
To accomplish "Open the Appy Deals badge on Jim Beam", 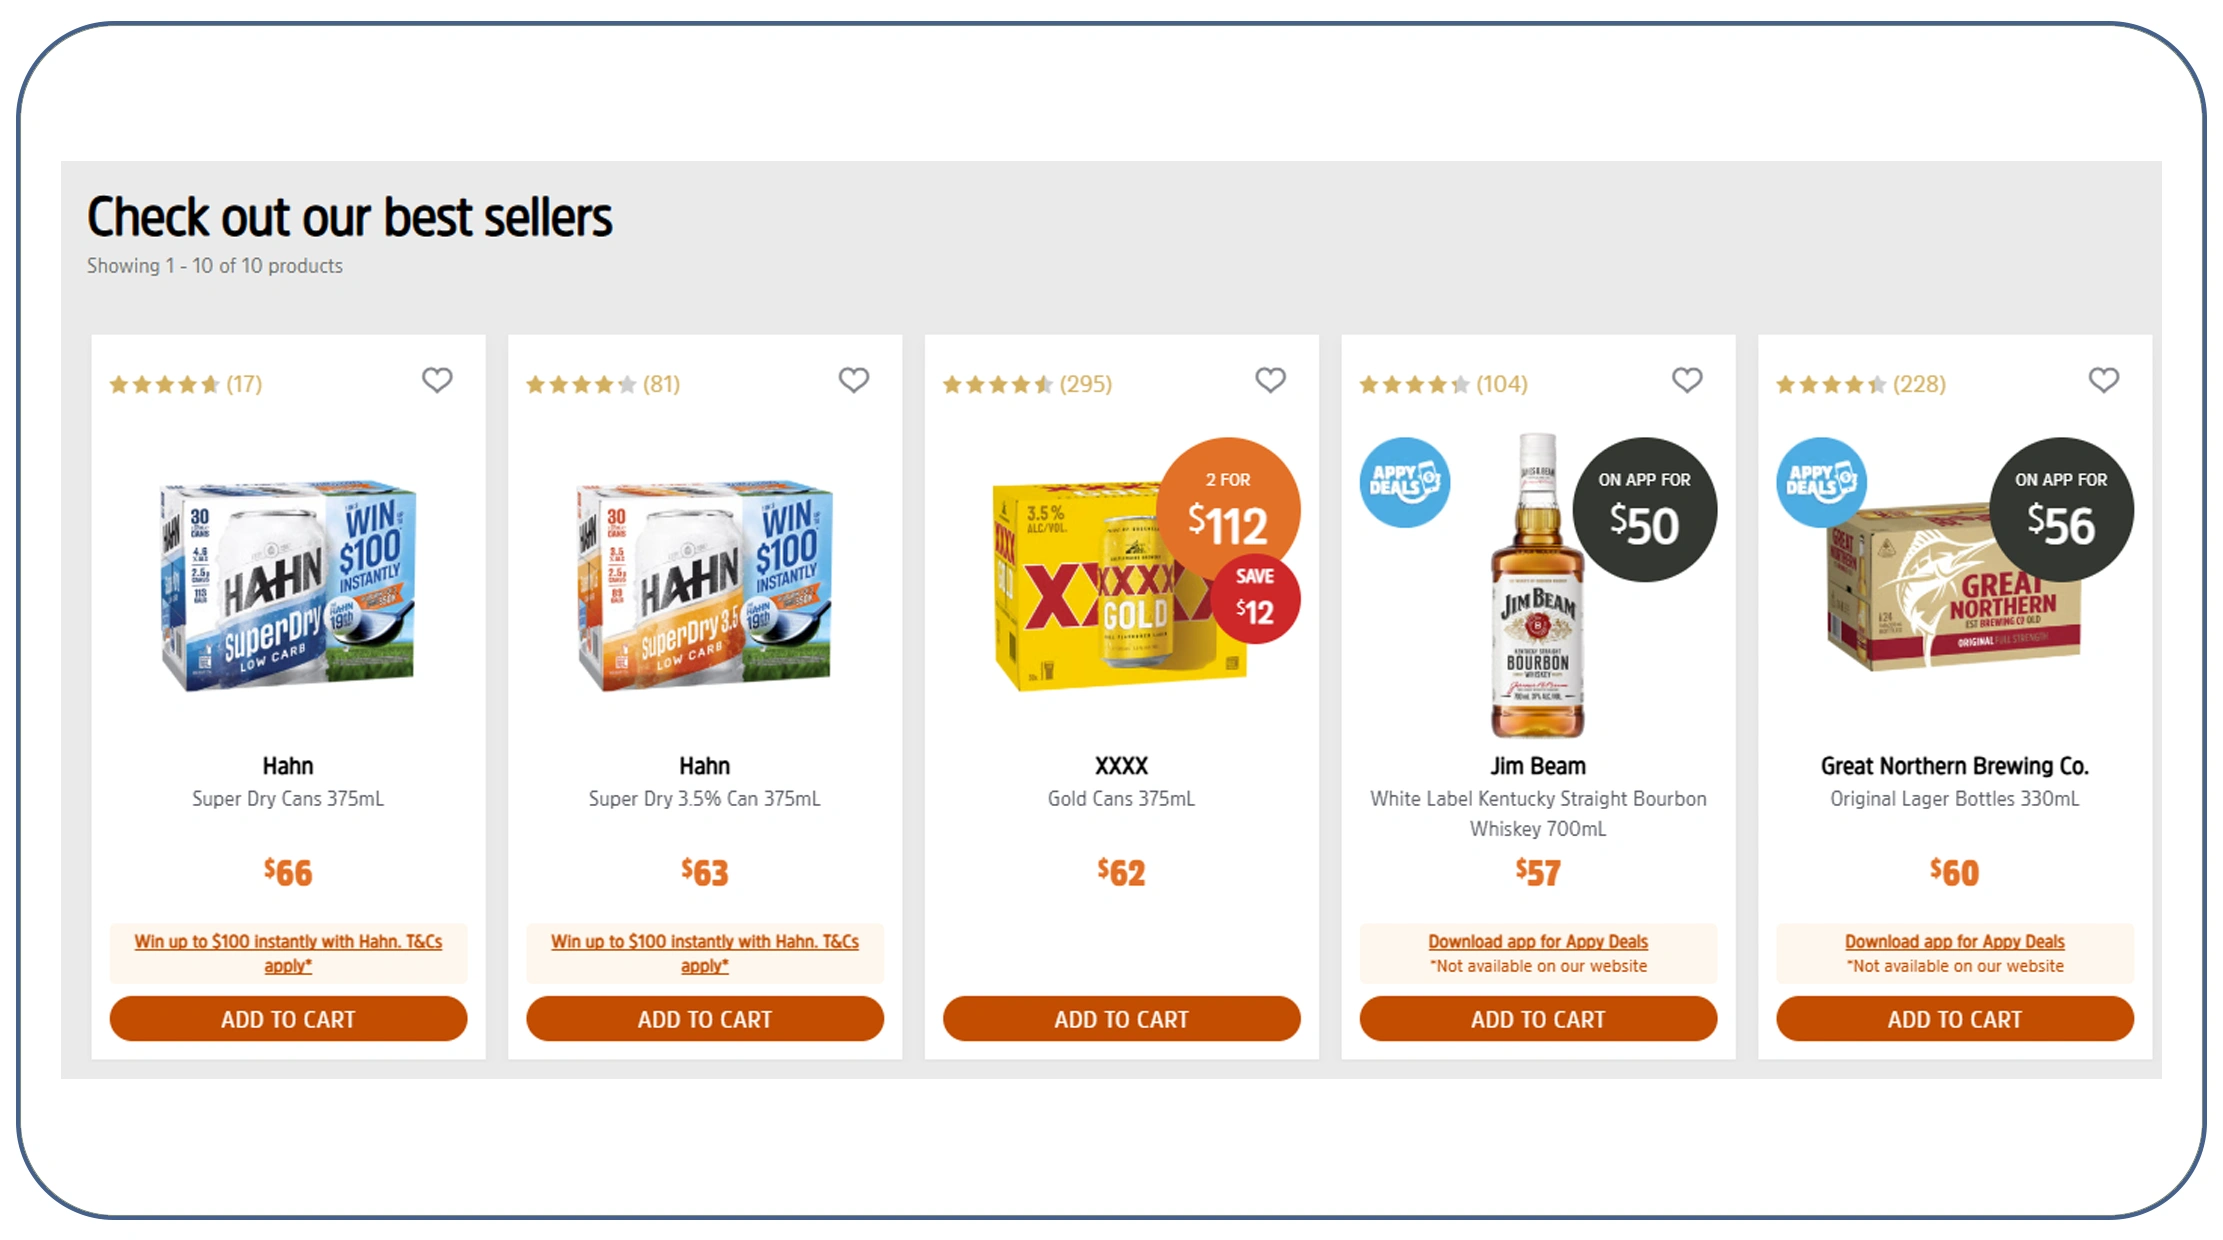I will click(x=1404, y=481).
